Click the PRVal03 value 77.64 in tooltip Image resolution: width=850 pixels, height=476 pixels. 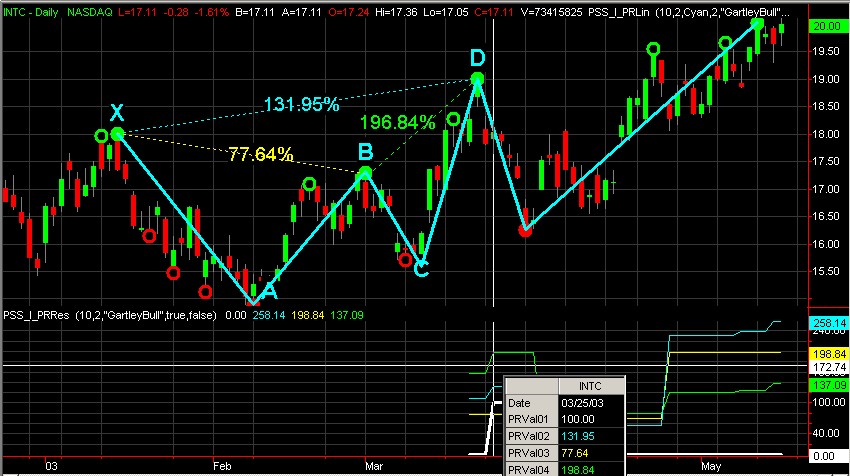[x=575, y=453]
